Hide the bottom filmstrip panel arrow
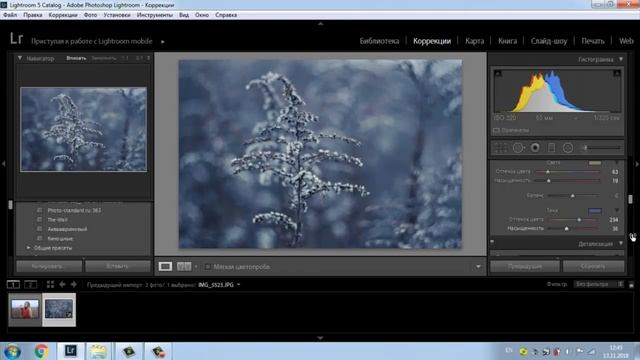The height and width of the screenshot is (360, 640). (320, 338)
